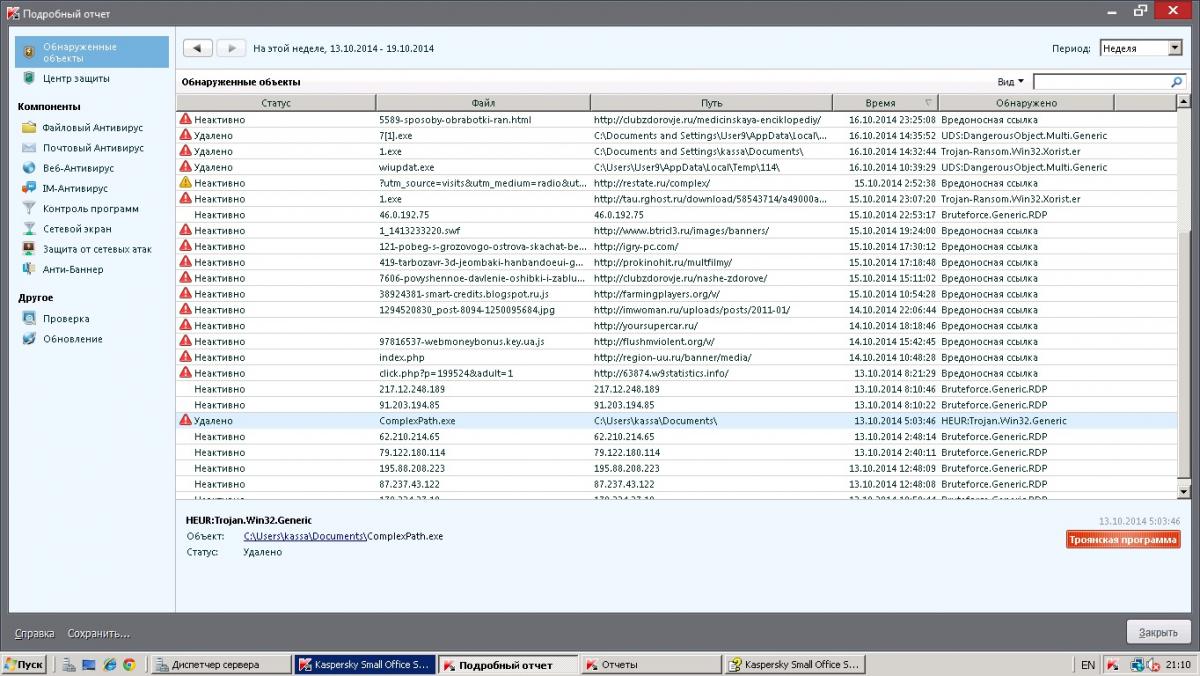Open Анти-Баннер report
The width and height of the screenshot is (1200, 676).
(72, 269)
